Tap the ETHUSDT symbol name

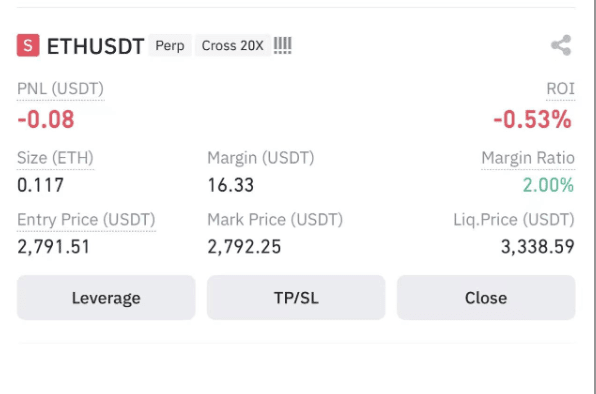point(95,46)
